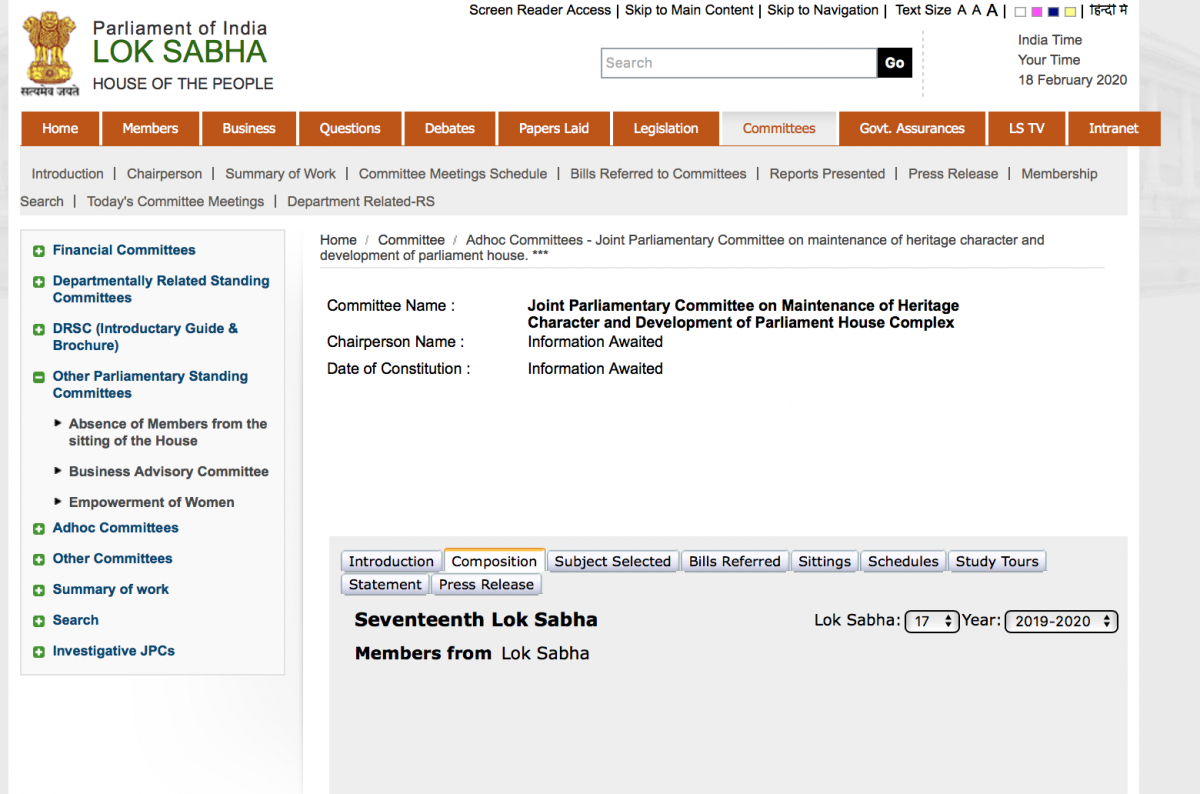Select the largest text size A
Viewport: 1200px width, 794px height.
point(992,11)
